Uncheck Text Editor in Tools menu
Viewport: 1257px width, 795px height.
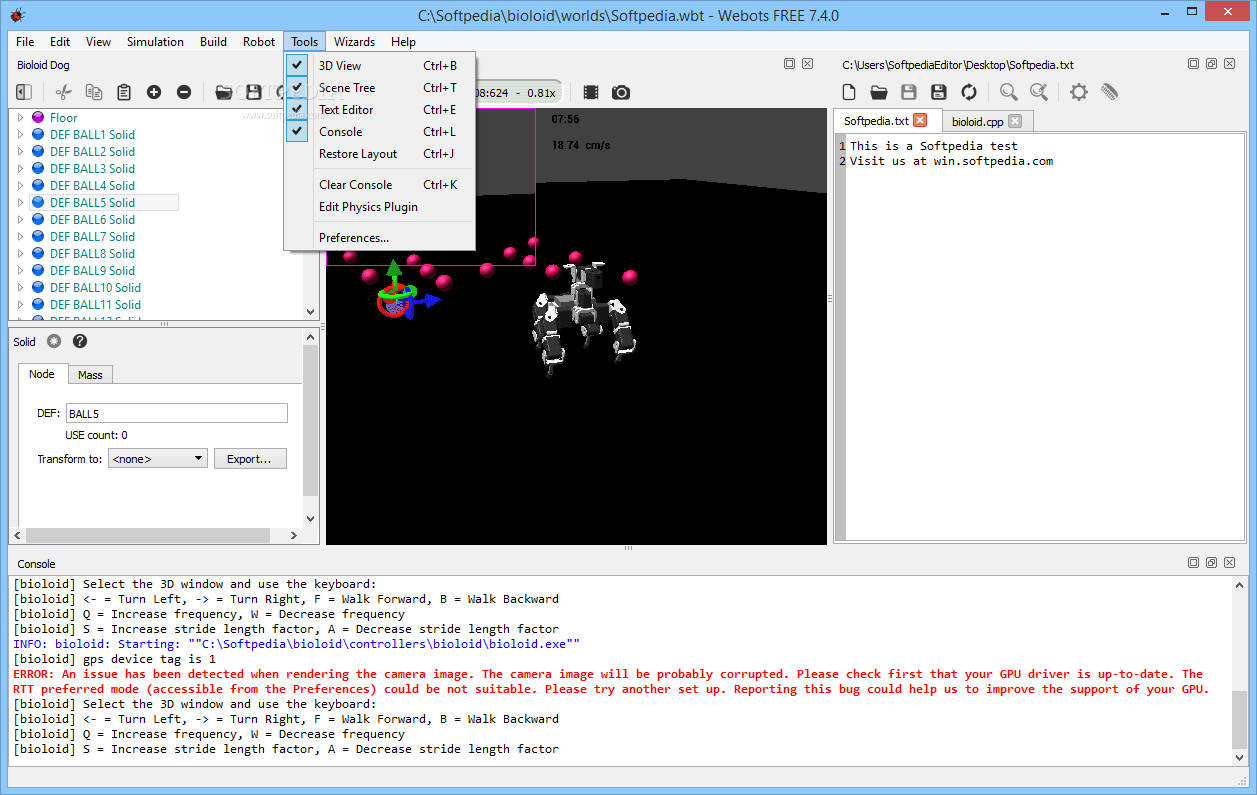click(297, 109)
